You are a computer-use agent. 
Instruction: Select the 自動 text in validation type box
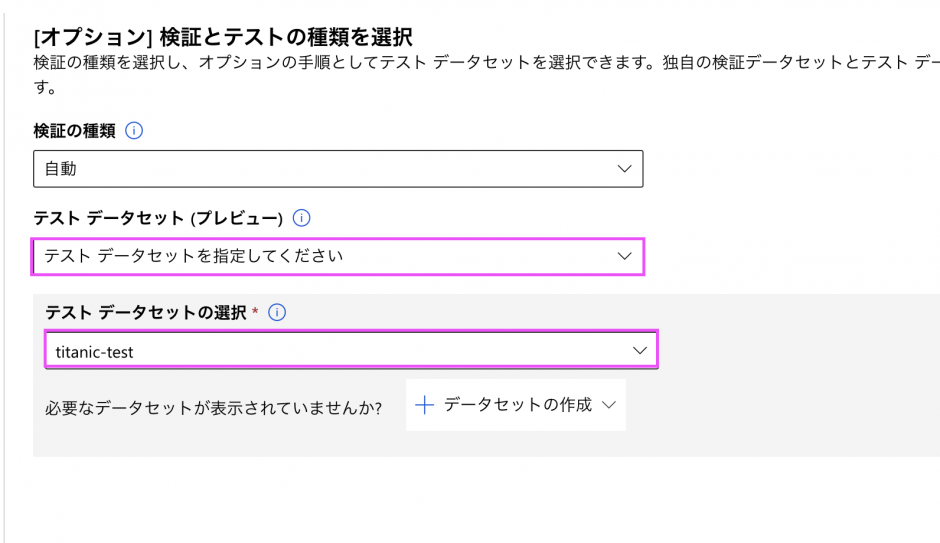(61, 169)
